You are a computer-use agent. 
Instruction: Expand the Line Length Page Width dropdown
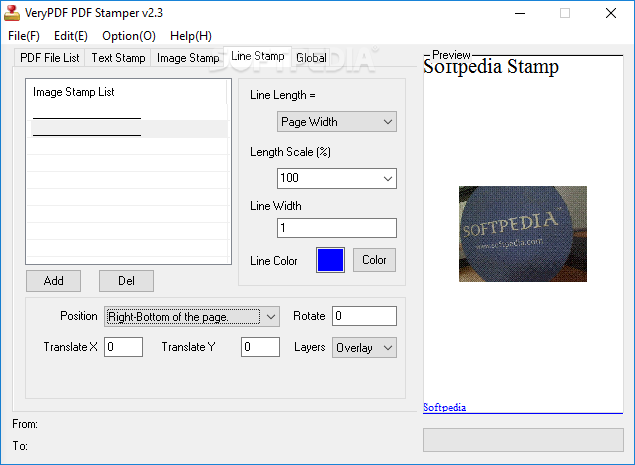(x=337, y=122)
